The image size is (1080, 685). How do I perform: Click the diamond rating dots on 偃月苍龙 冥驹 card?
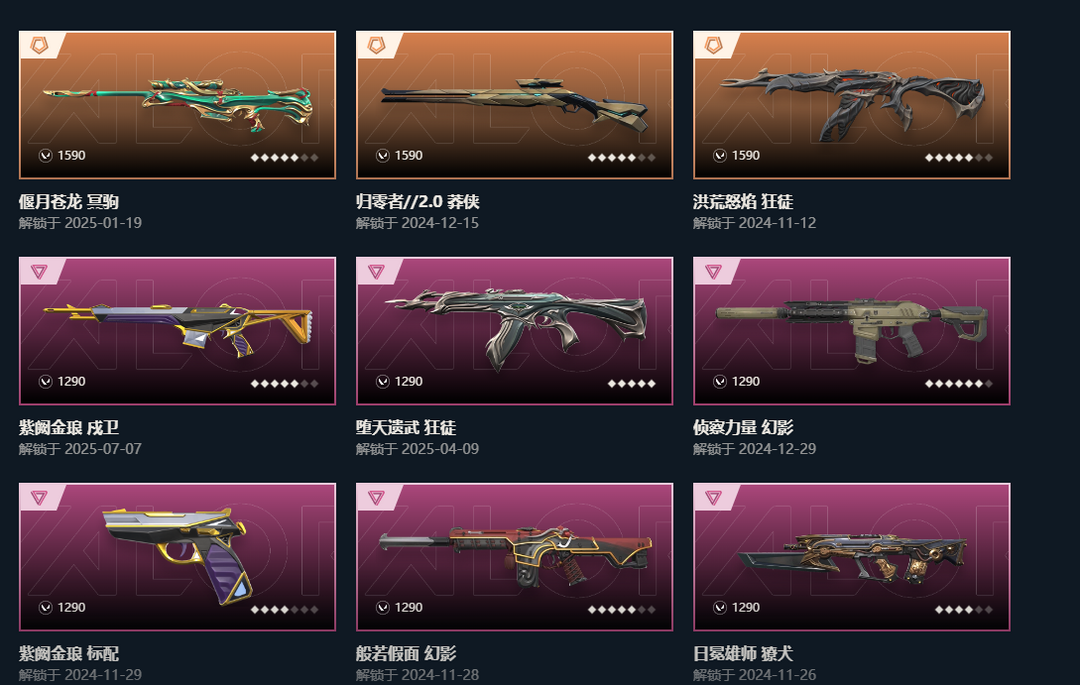284,158
